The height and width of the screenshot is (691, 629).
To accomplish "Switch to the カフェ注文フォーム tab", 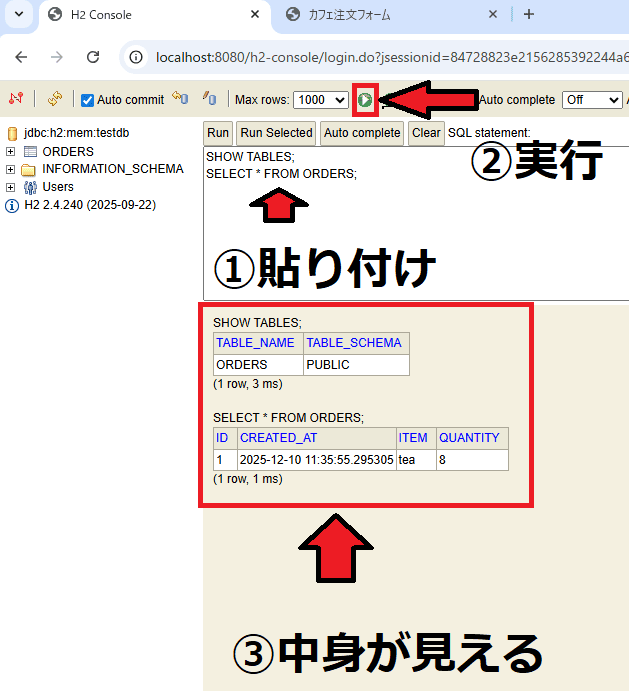I will point(390,15).
